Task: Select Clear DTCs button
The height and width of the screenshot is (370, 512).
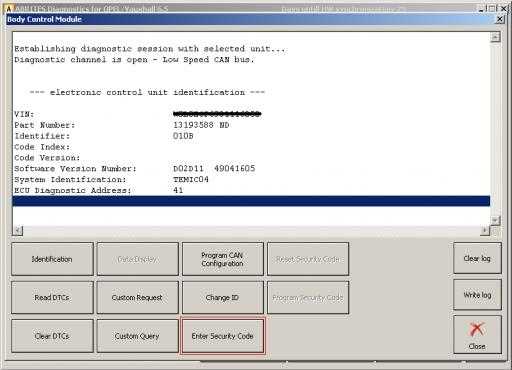Action: tap(52, 336)
